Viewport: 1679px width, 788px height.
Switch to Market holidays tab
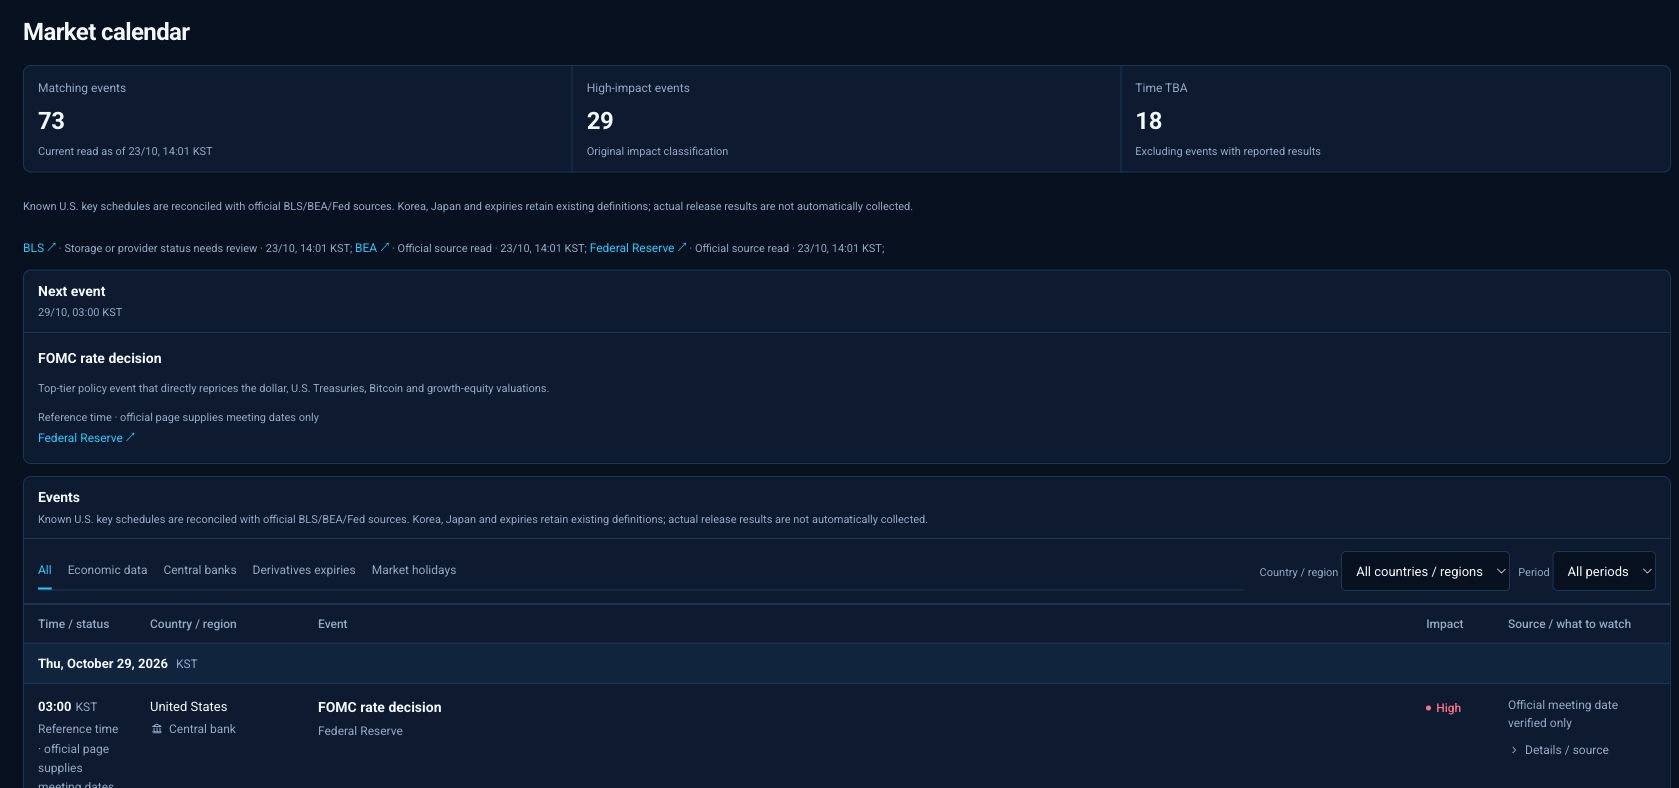coord(414,570)
